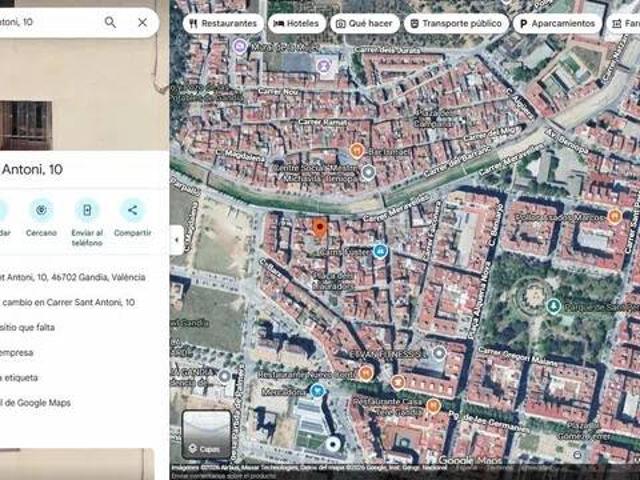Filter map by Restaurantes
Screen dimensions: 640x480
click(x=223, y=24)
